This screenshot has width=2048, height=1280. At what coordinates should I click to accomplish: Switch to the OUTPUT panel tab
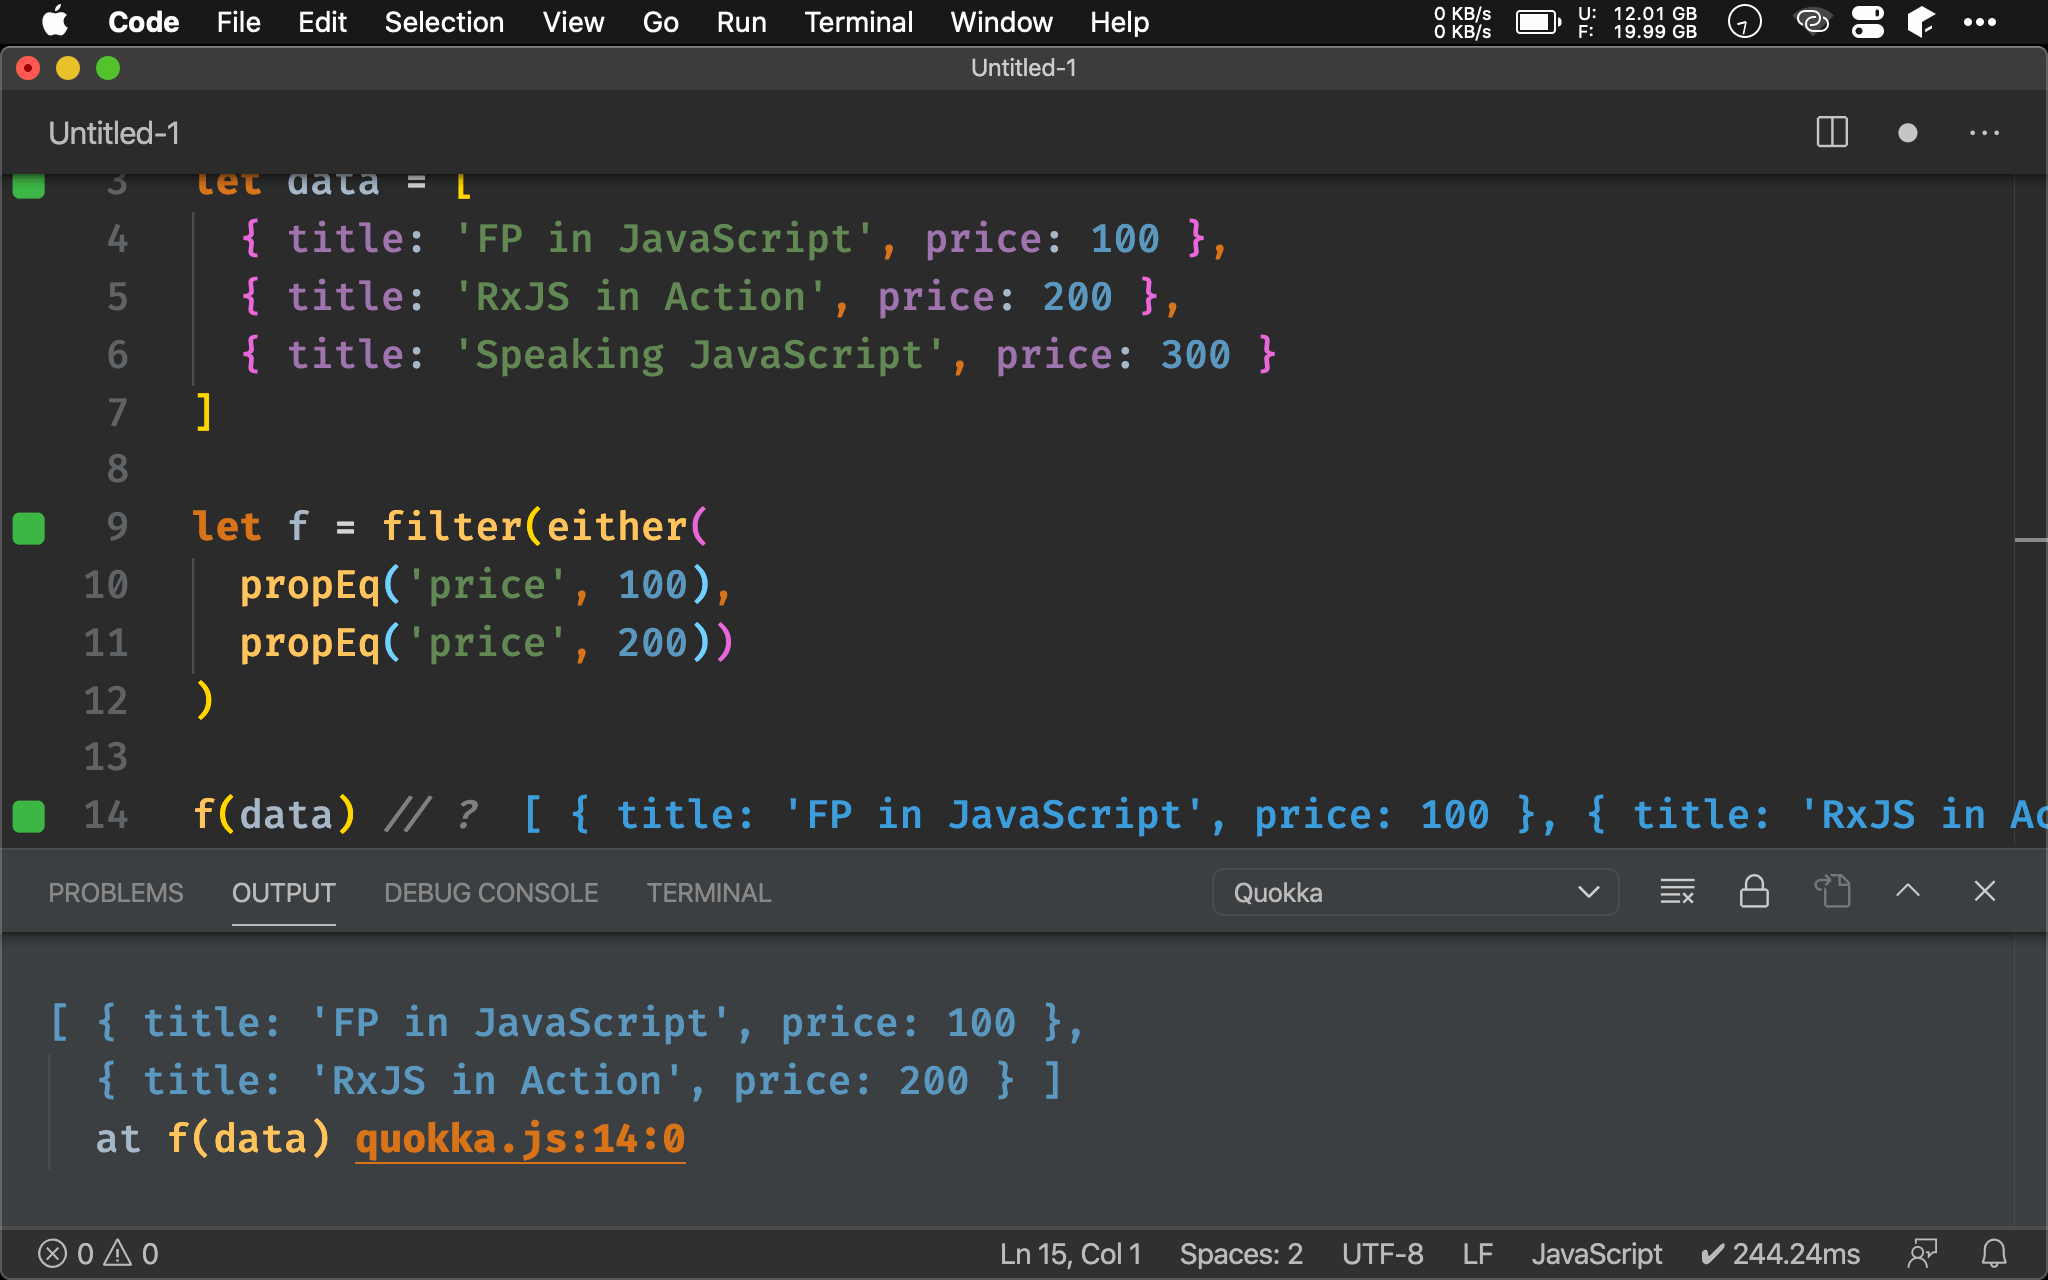[x=284, y=892]
